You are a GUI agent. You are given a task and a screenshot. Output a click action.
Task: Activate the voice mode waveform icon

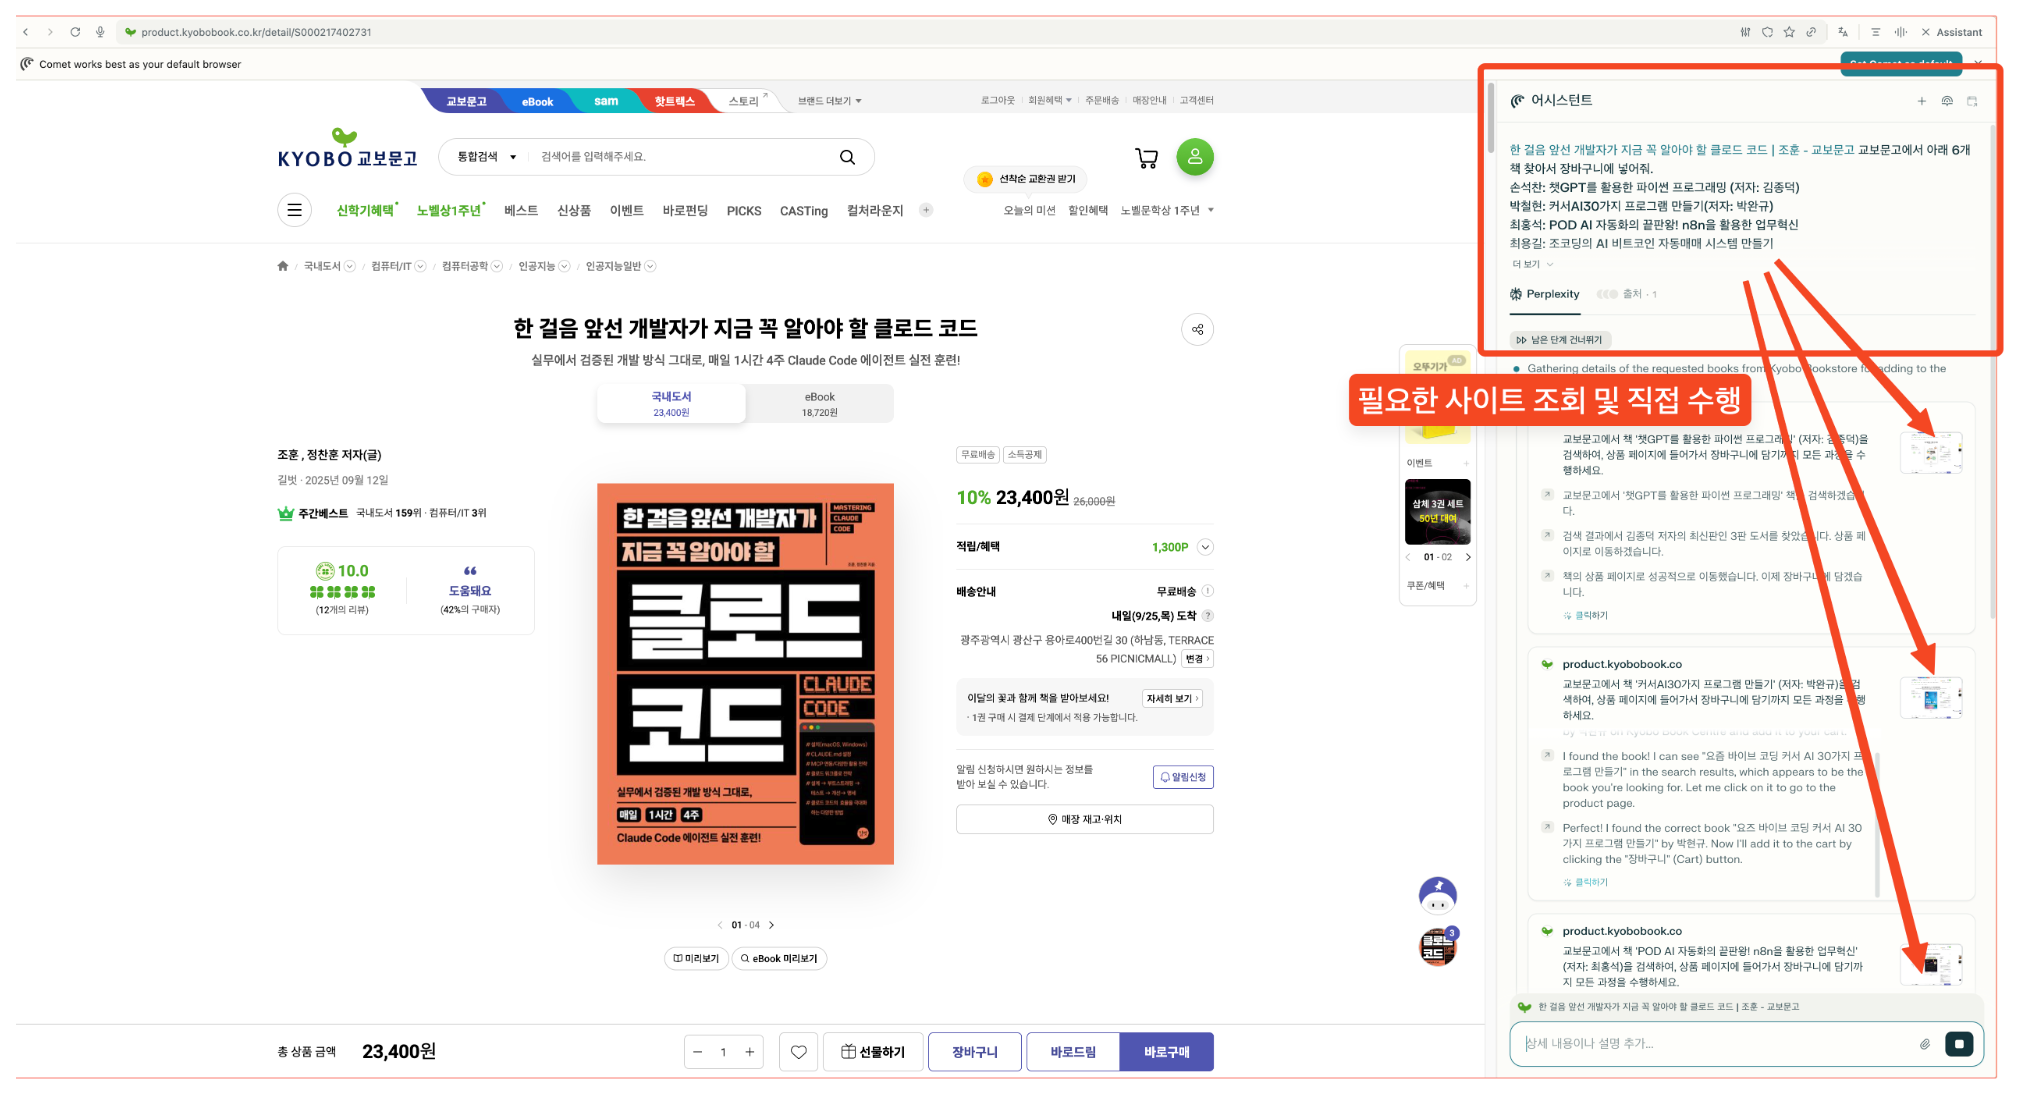(1900, 32)
